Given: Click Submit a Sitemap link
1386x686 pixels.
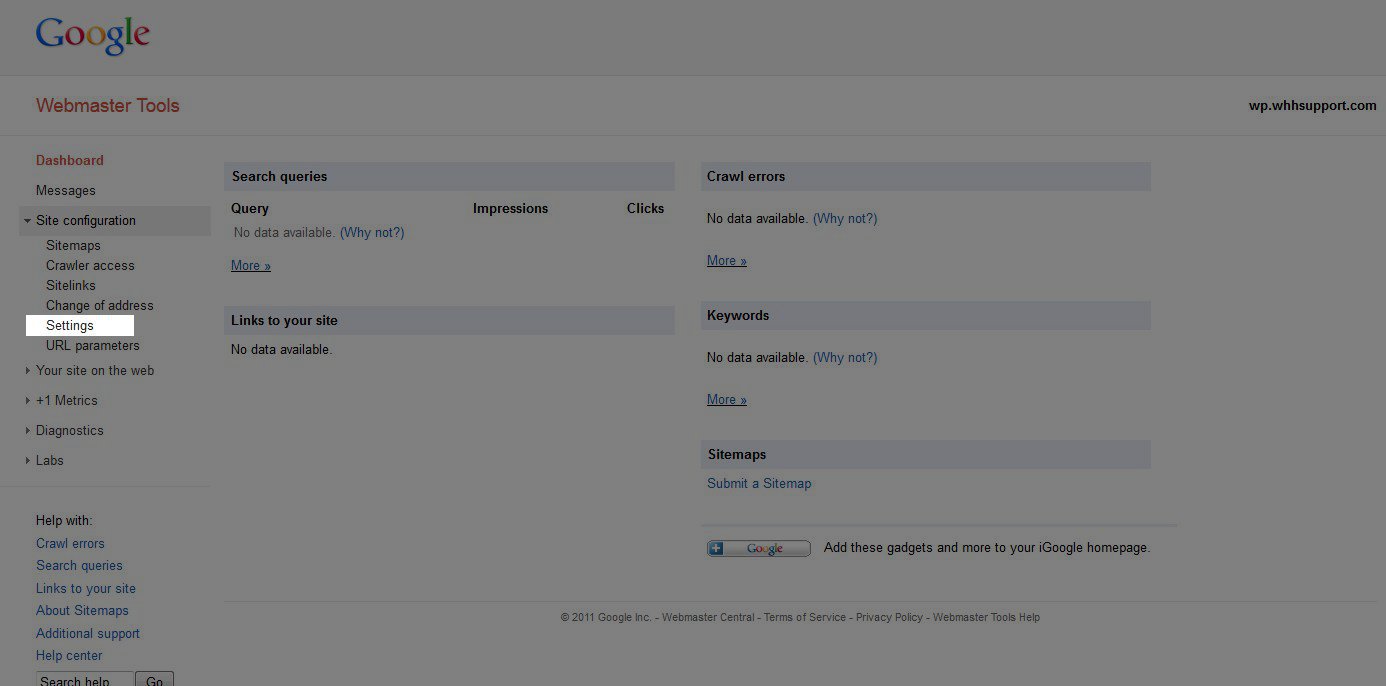Looking at the screenshot, I should (x=759, y=483).
